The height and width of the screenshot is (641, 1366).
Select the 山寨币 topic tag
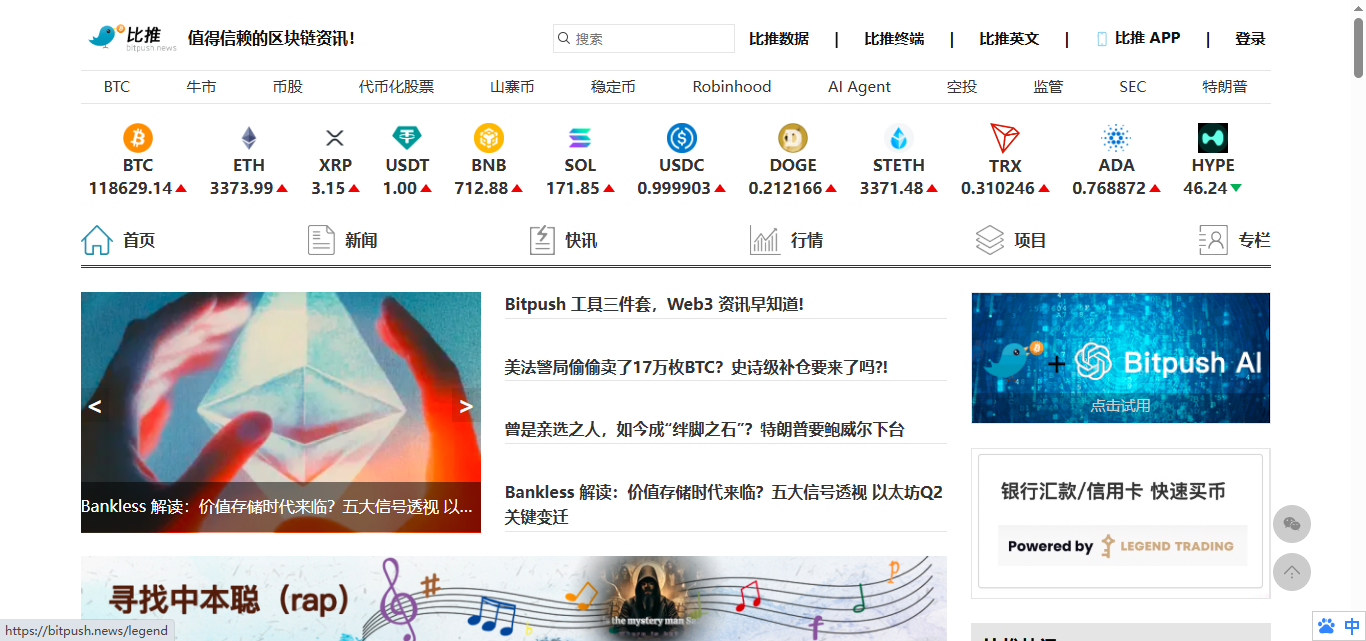coord(512,87)
